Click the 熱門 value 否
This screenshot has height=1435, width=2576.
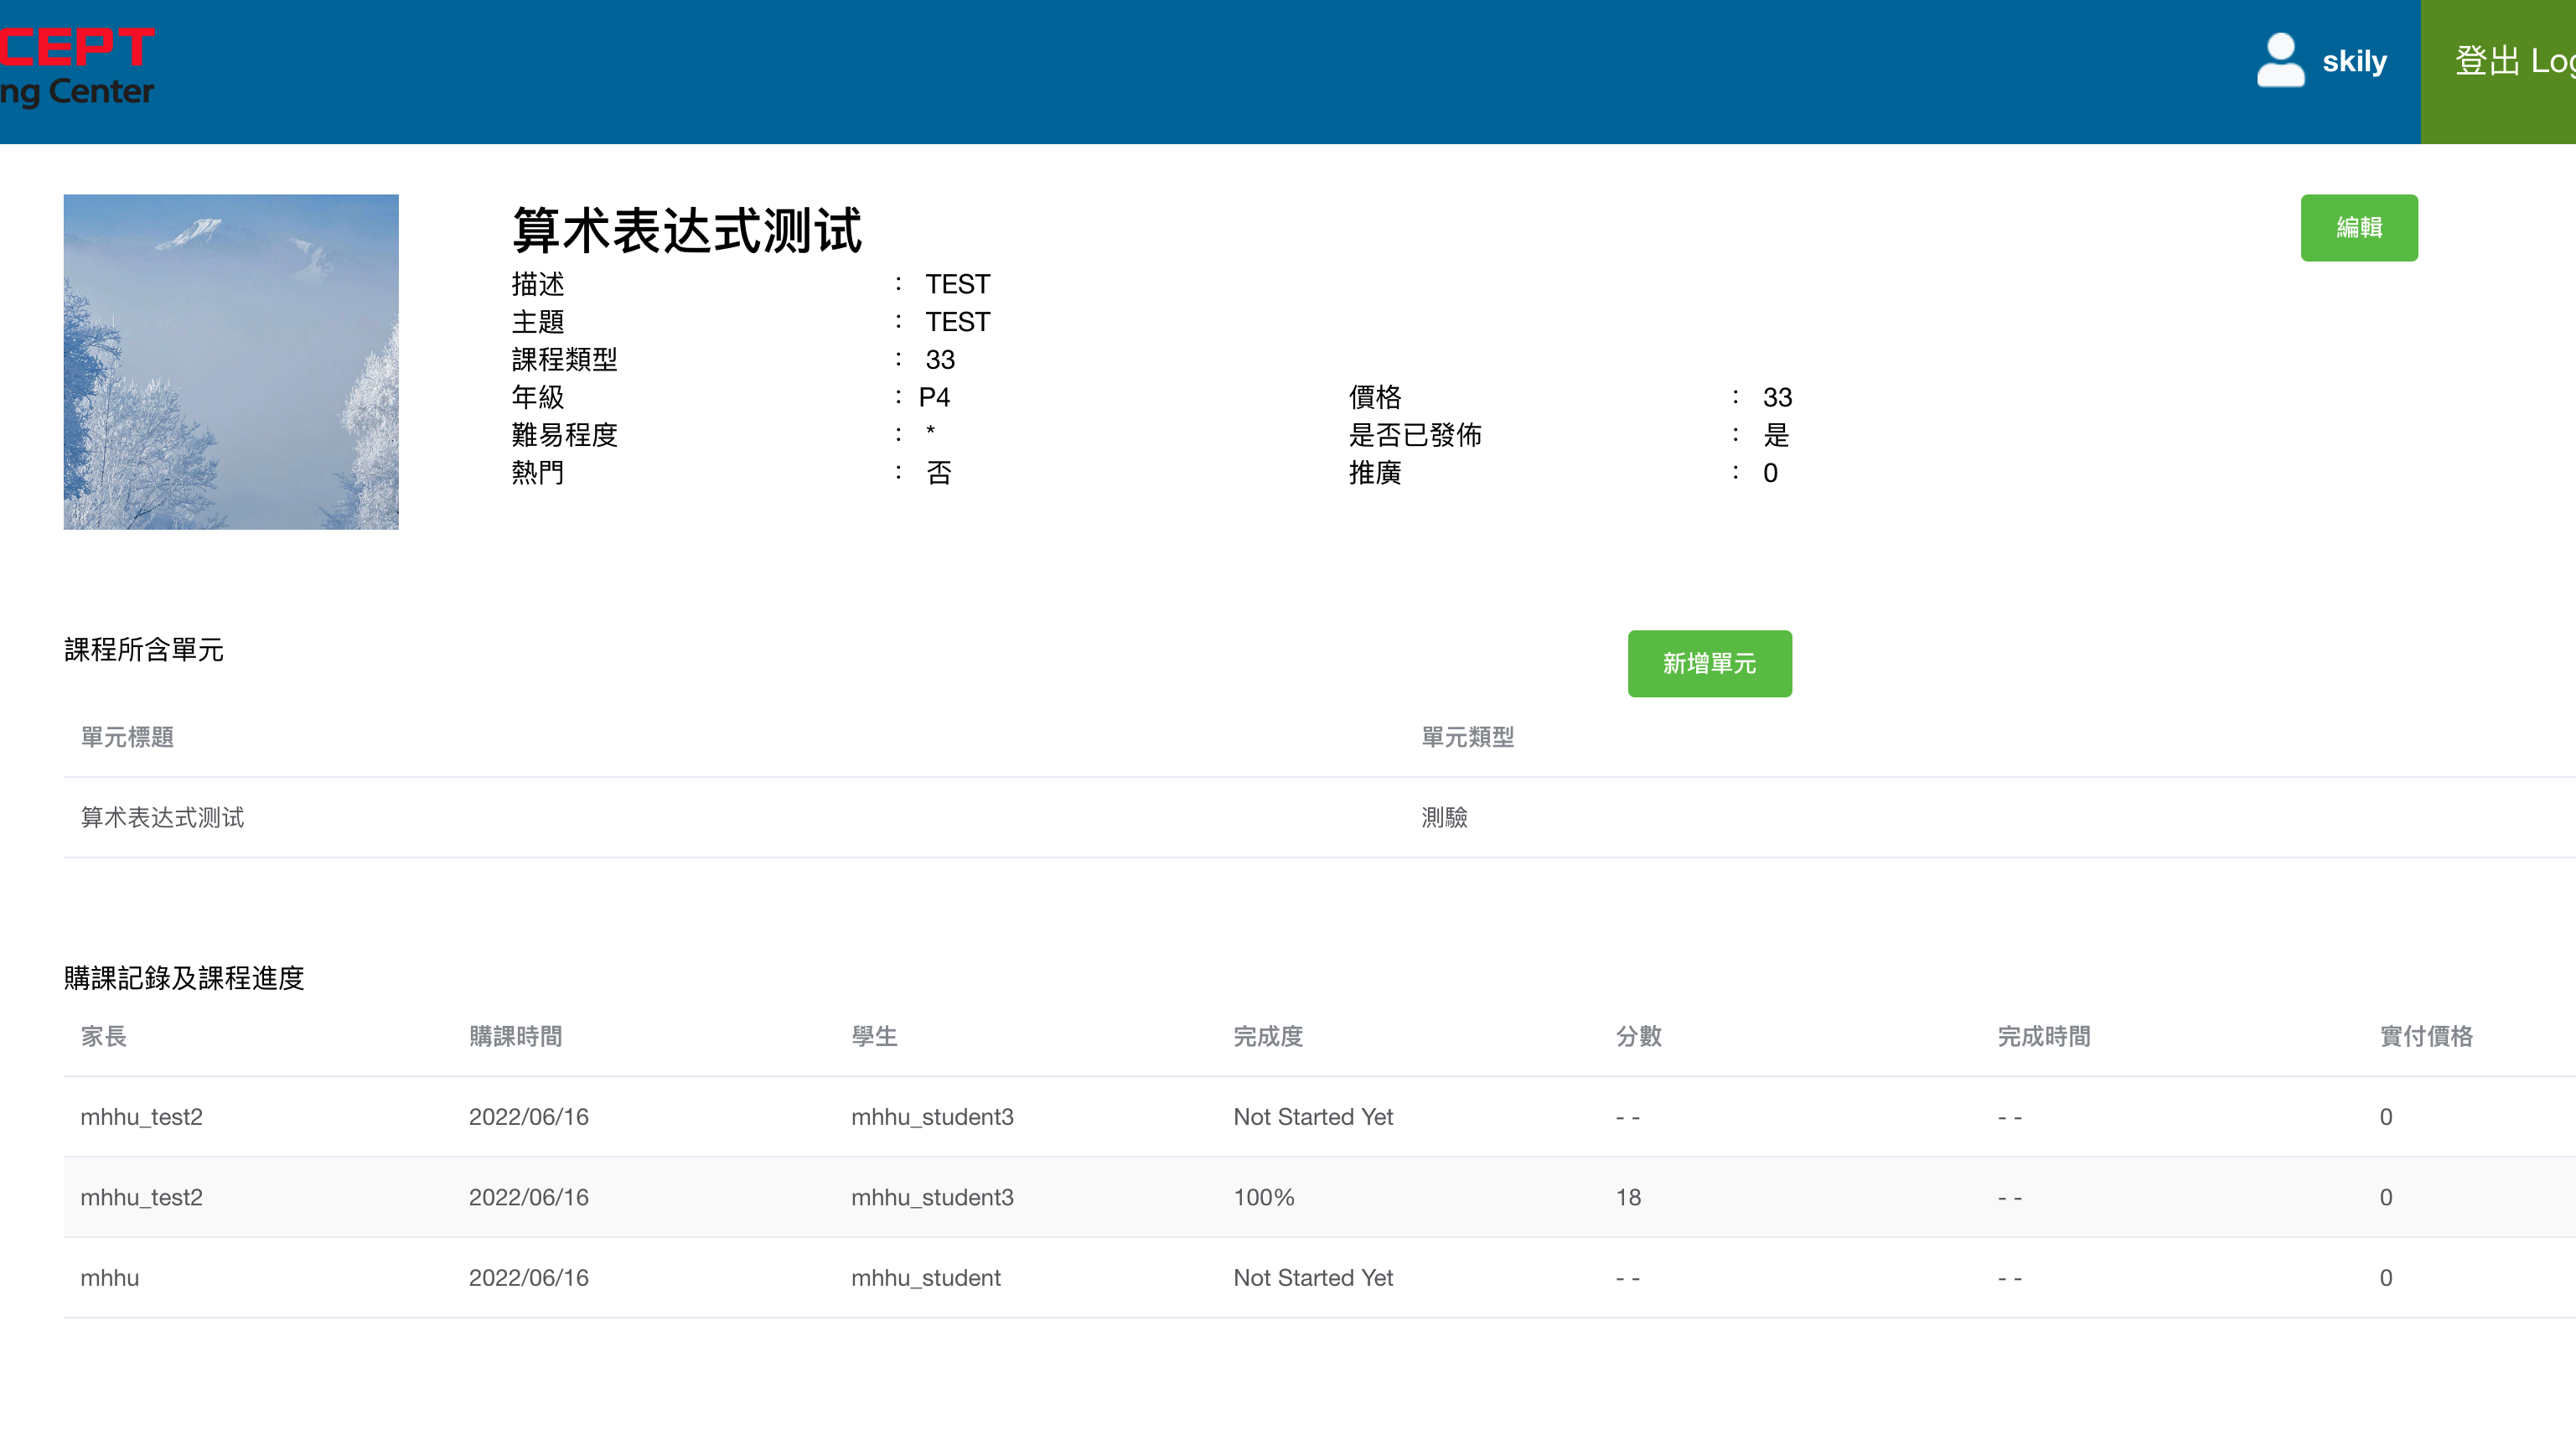pos(939,473)
